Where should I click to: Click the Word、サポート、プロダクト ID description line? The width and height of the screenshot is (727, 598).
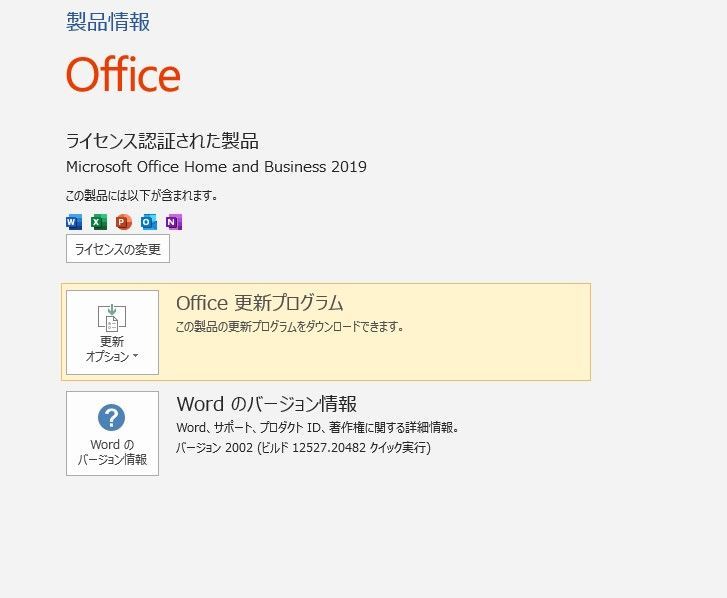point(317,428)
